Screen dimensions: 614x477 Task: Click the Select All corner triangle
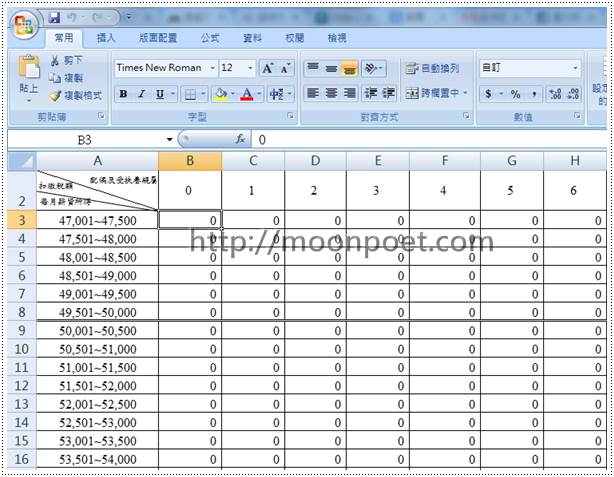22,161
